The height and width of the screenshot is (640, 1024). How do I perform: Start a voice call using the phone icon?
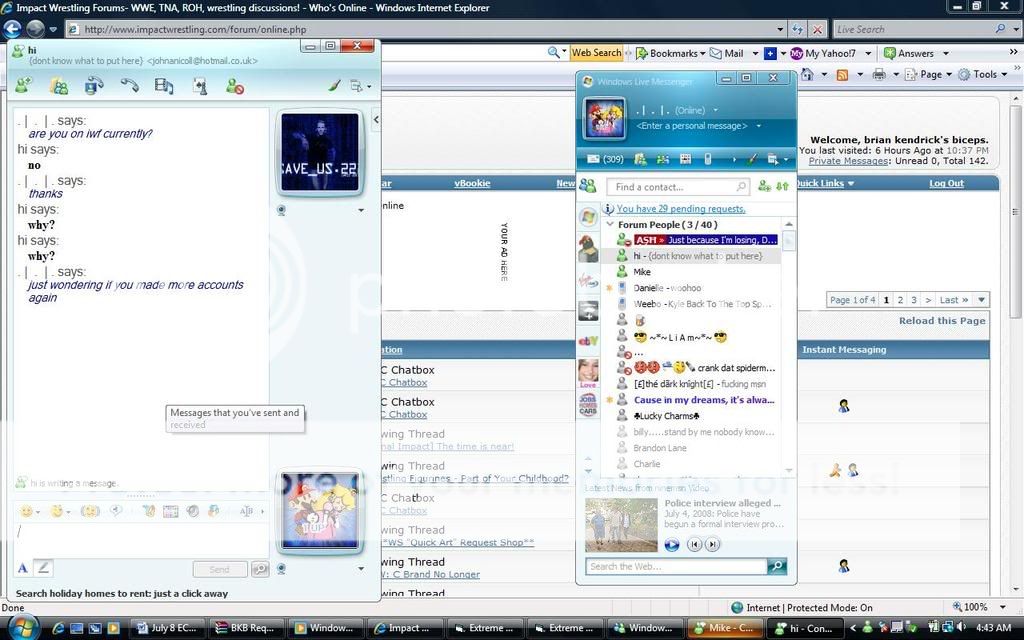[129, 87]
